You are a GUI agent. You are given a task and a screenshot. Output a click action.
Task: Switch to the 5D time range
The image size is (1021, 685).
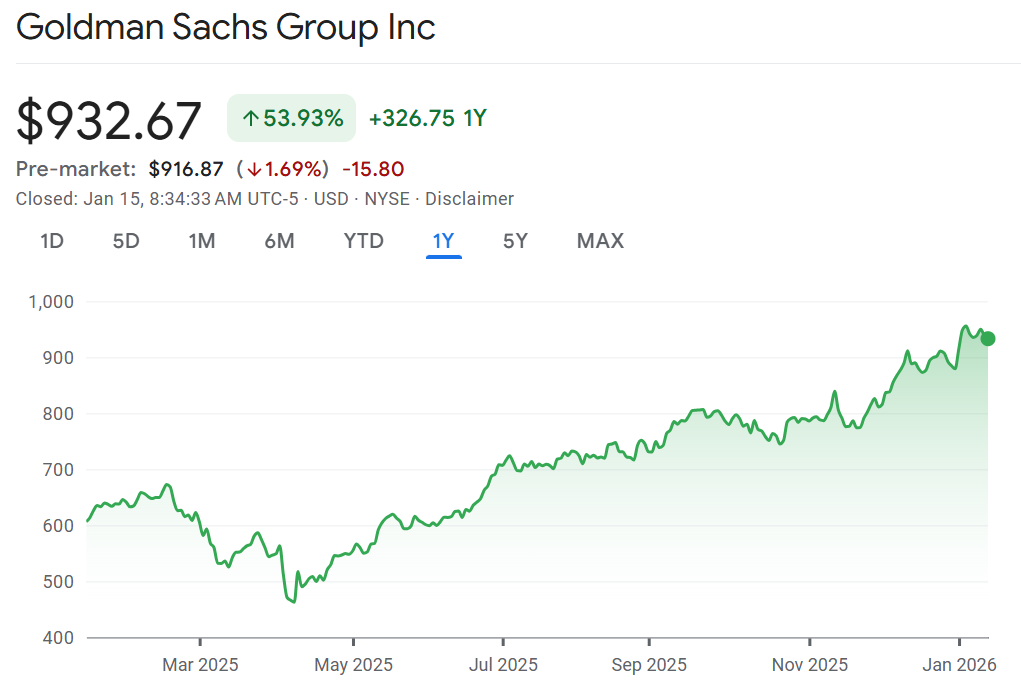[x=126, y=241]
